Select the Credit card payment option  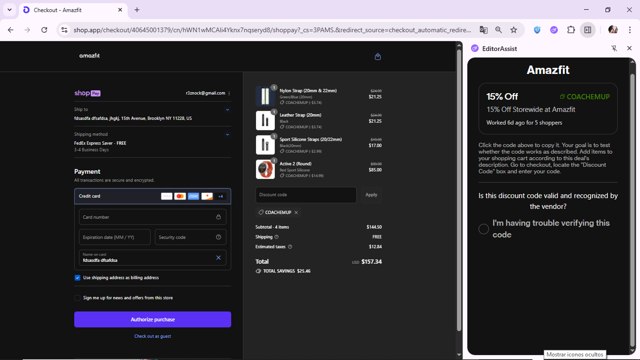pos(153,196)
